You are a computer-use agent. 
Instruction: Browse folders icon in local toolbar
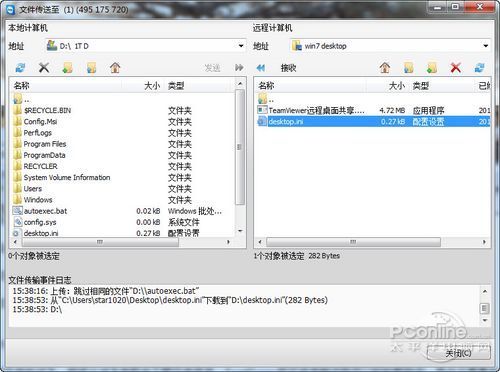(91, 68)
